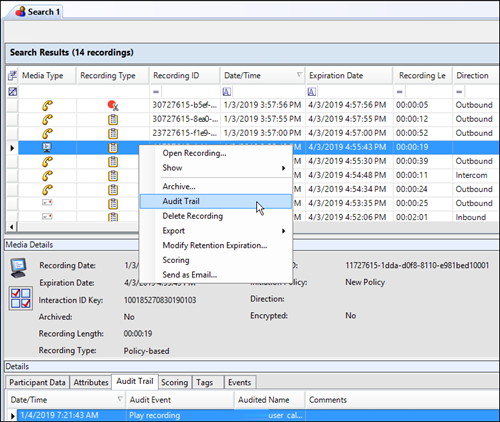Click phone media icon in the 00:00:39 row
This screenshot has width=500, height=422.
tap(47, 162)
